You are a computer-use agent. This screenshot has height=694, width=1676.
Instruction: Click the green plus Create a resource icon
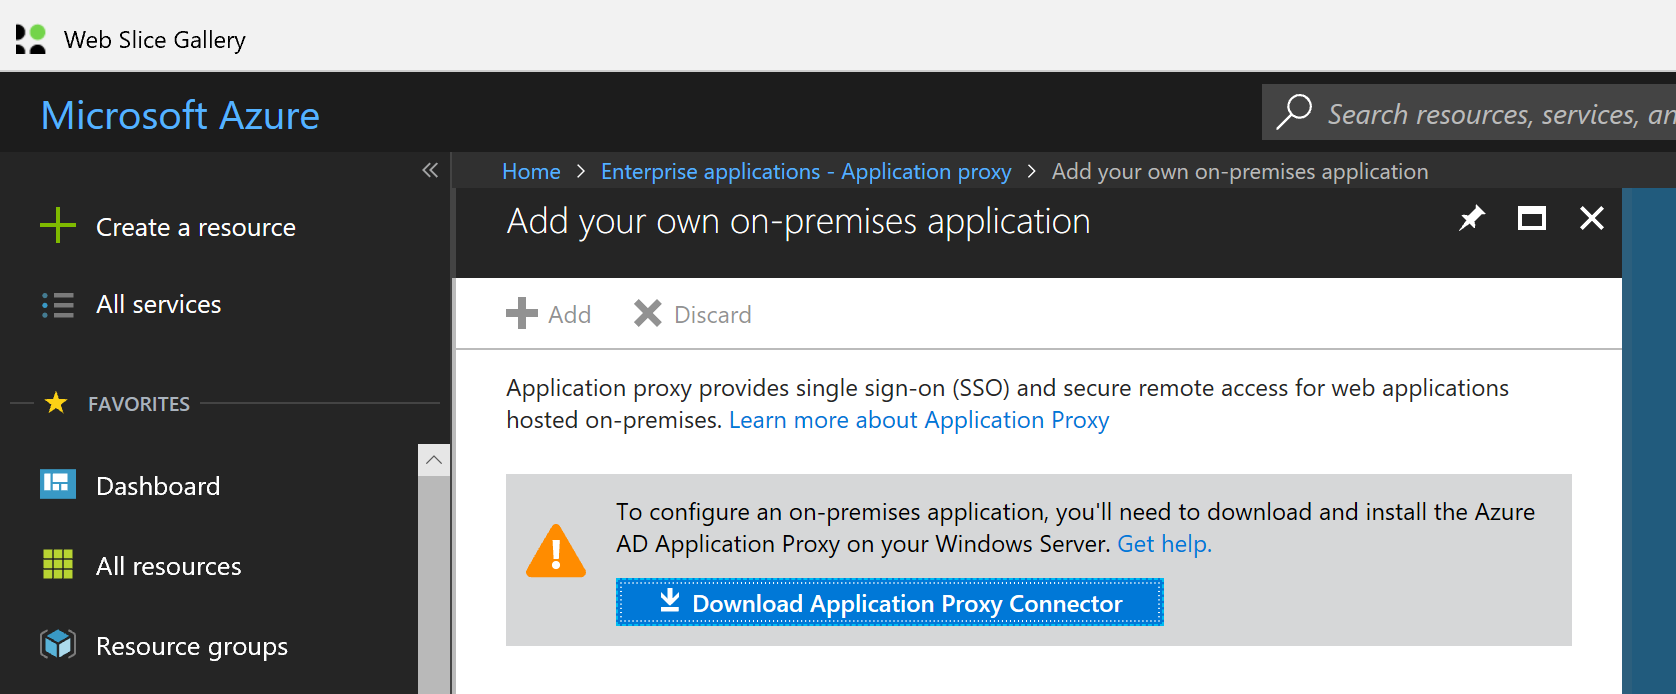click(x=58, y=226)
